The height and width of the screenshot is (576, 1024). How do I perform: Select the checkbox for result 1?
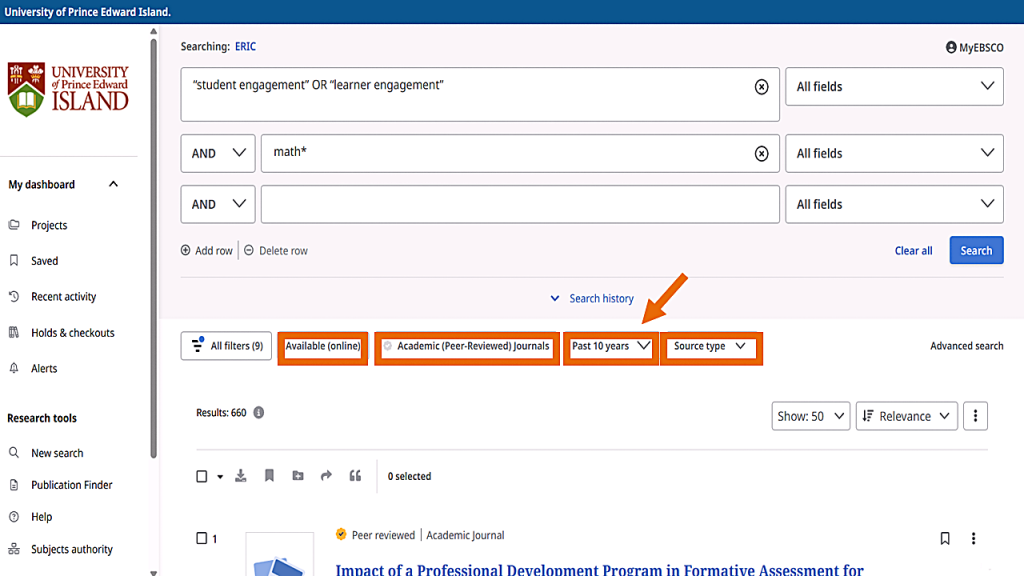[202, 539]
